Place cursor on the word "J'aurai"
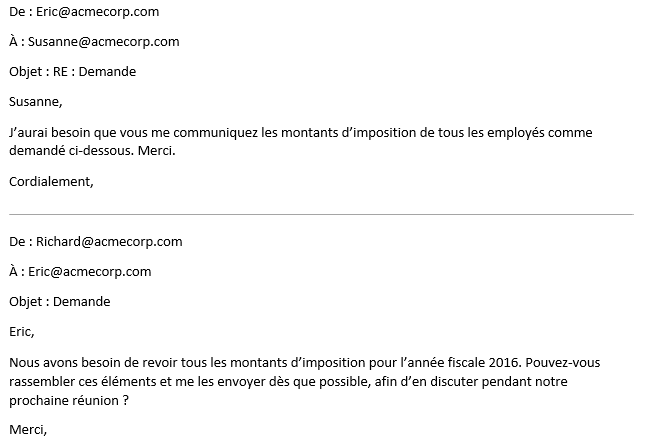The width and height of the screenshot is (645, 445). (26, 132)
